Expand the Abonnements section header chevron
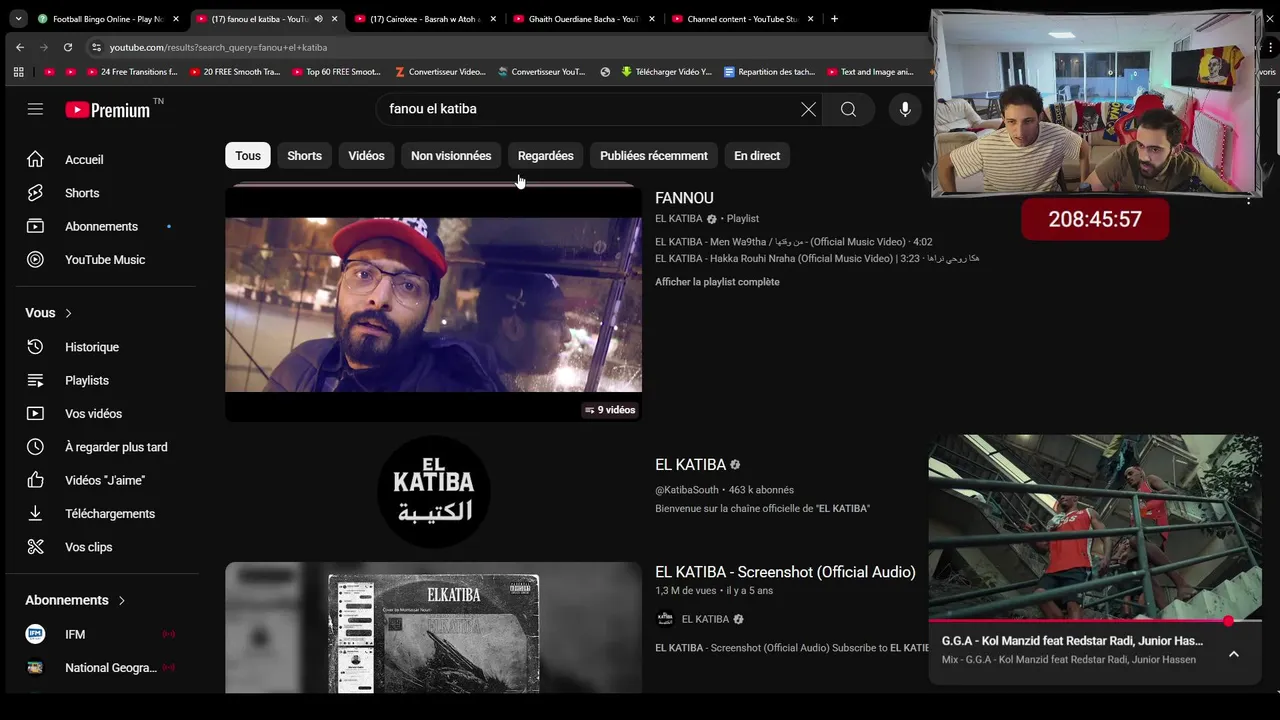The image size is (1280, 720). click(122, 600)
